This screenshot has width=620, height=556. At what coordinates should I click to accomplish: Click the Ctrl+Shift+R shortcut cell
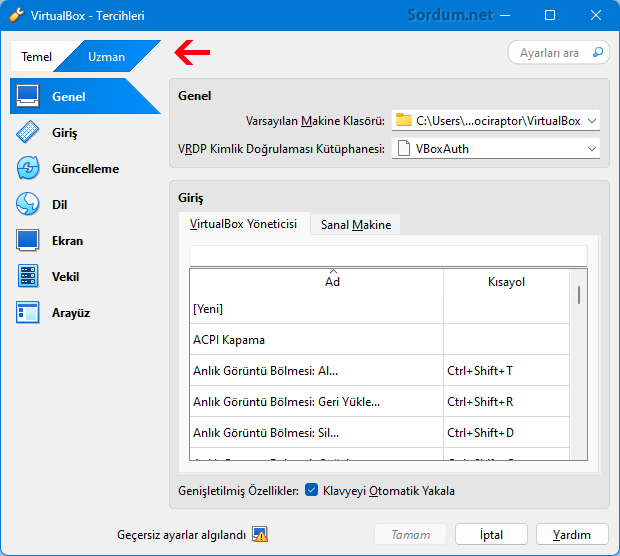click(506, 401)
